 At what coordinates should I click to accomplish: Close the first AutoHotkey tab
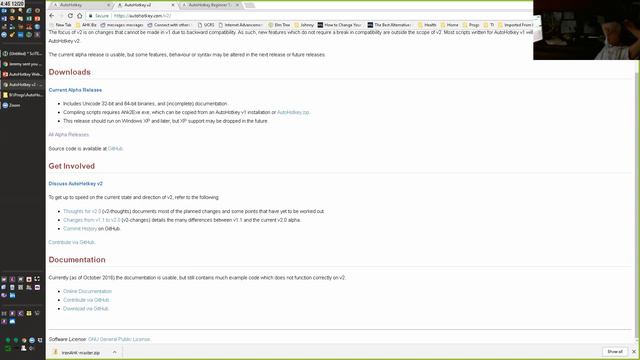[109, 5]
